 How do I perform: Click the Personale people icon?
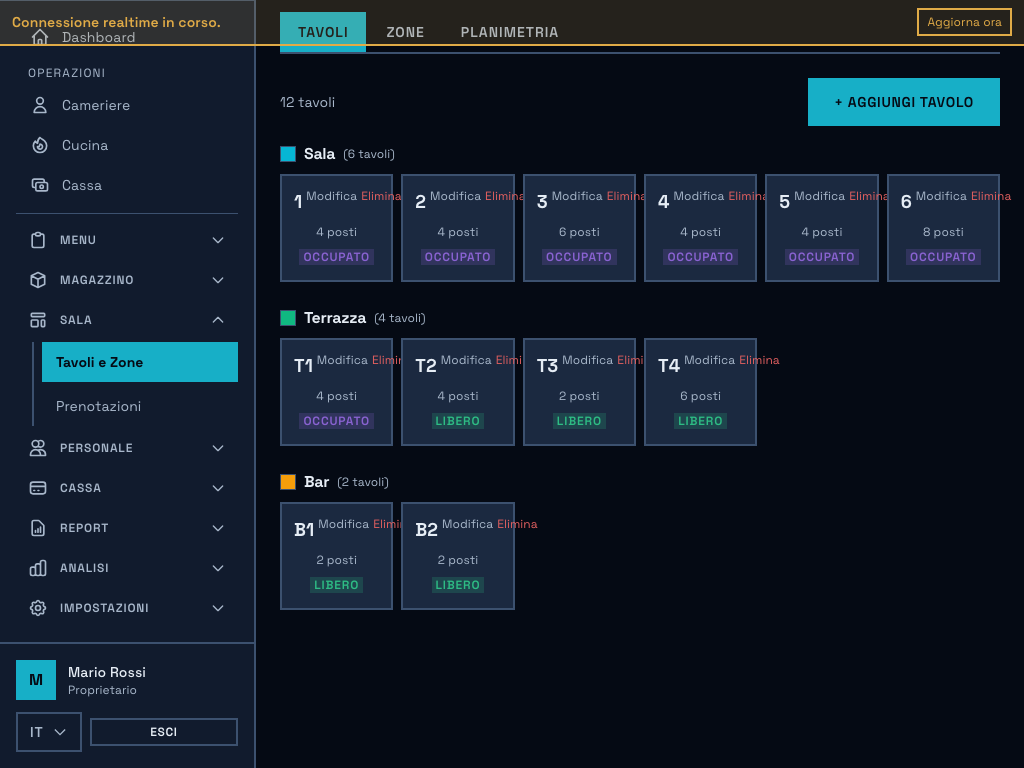point(38,448)
